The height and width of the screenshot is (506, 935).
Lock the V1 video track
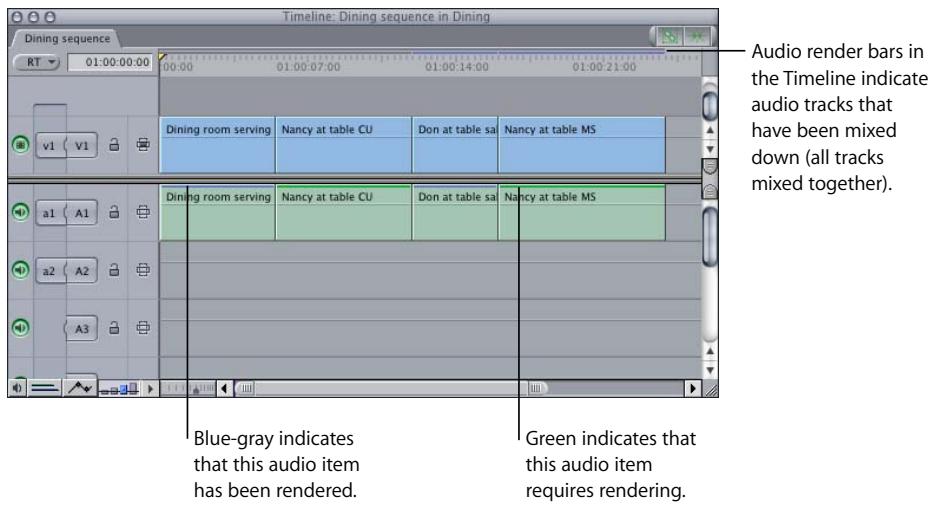pos(113,145)
